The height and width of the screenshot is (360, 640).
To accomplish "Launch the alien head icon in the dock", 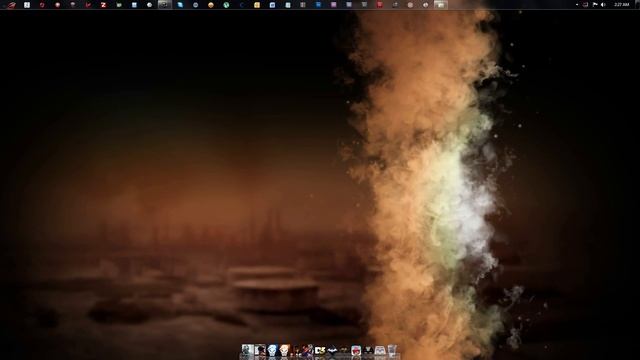I will [368, 350].
